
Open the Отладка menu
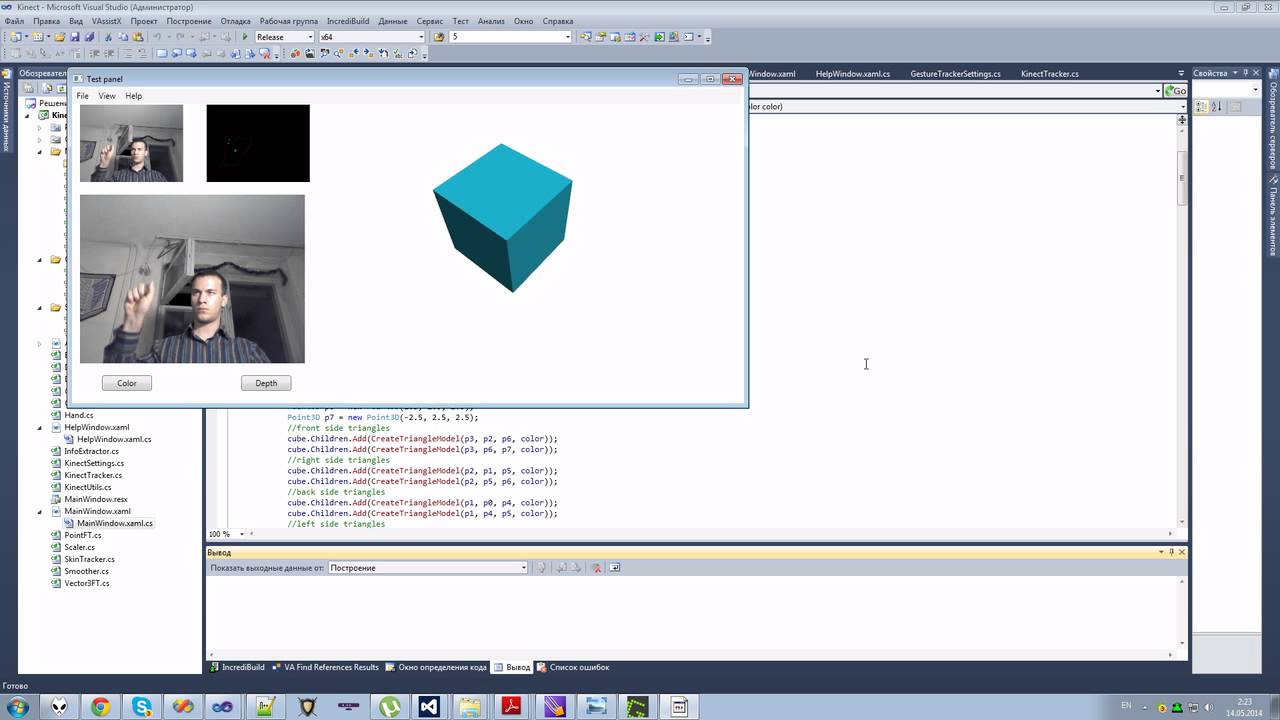[235, 21]
